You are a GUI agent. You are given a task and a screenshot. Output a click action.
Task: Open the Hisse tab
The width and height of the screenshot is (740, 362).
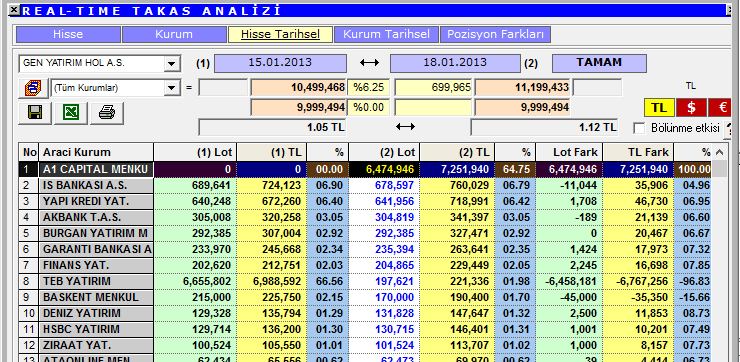click(x=68, y=34)
